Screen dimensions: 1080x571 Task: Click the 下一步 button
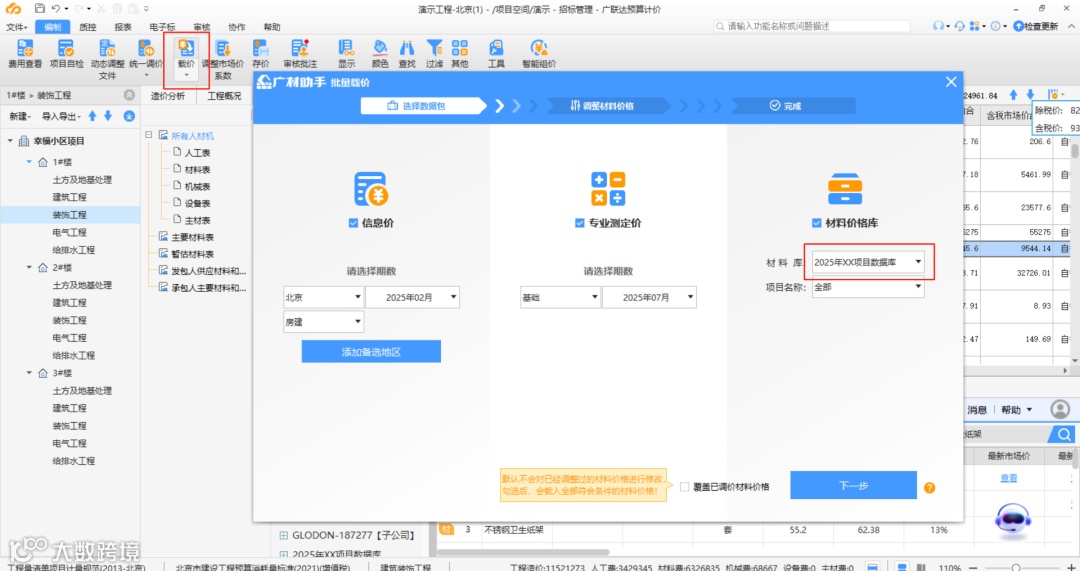[x=853, y=485]
